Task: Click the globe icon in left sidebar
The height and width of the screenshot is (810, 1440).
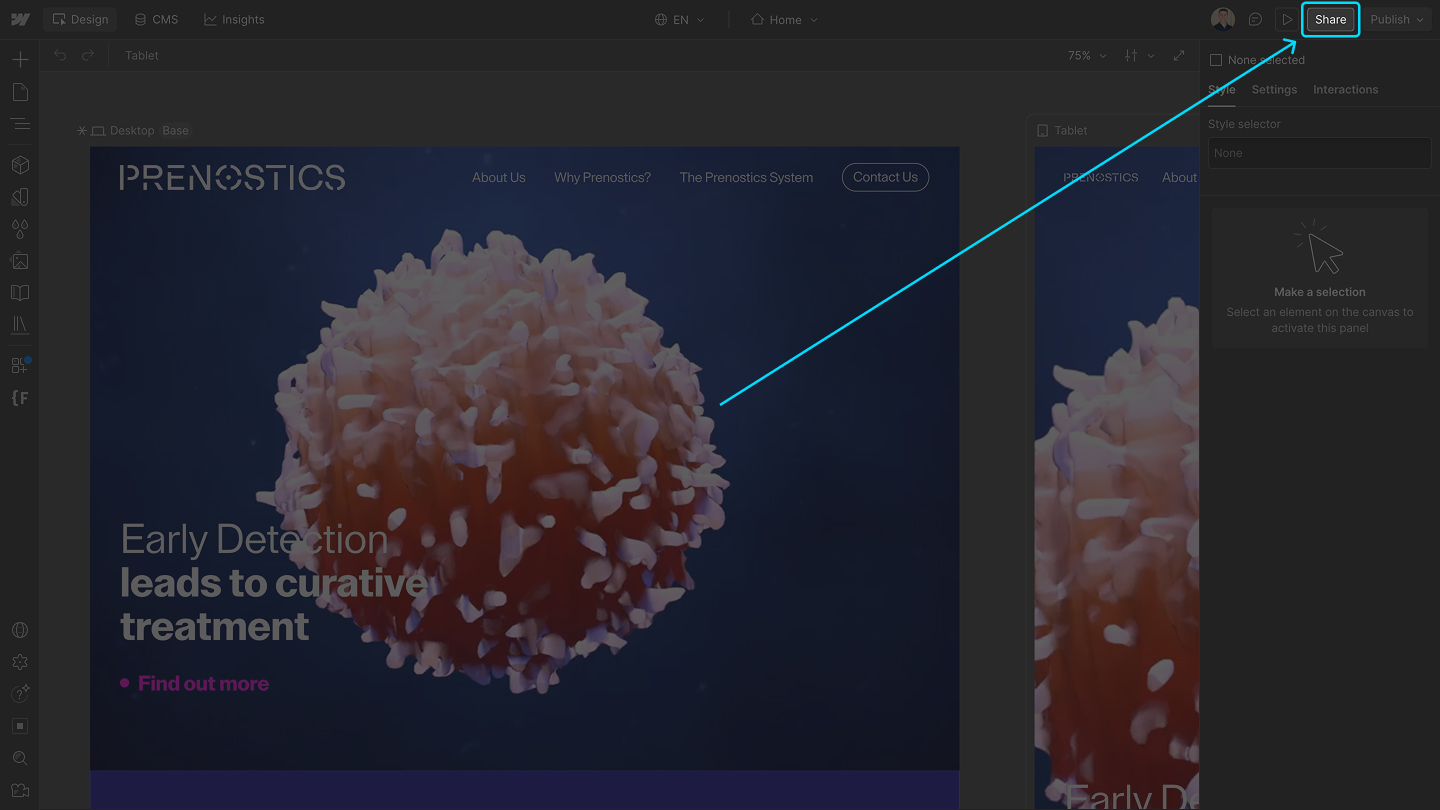Action: coord(20,630)
